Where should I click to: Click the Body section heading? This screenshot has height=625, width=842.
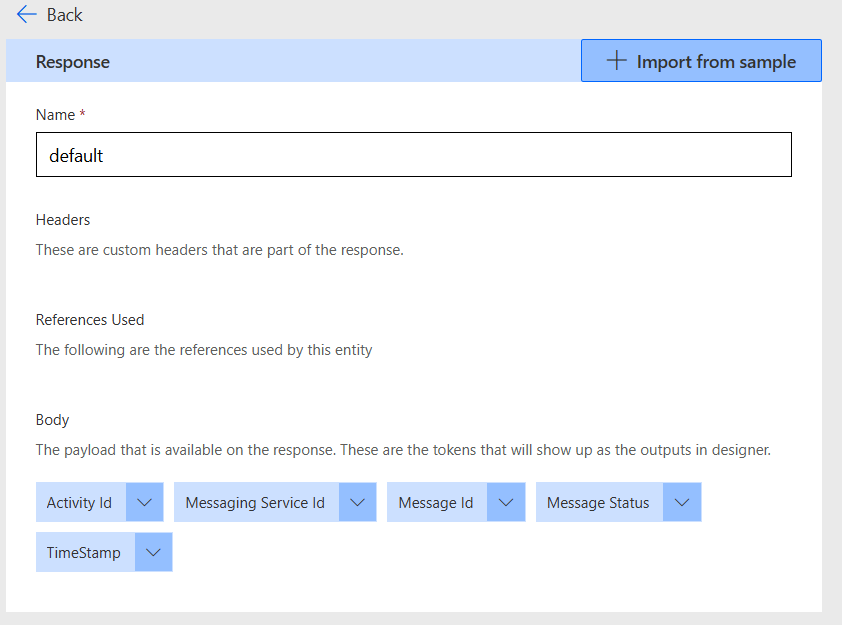pyautogui.click(x=53, y=420)
